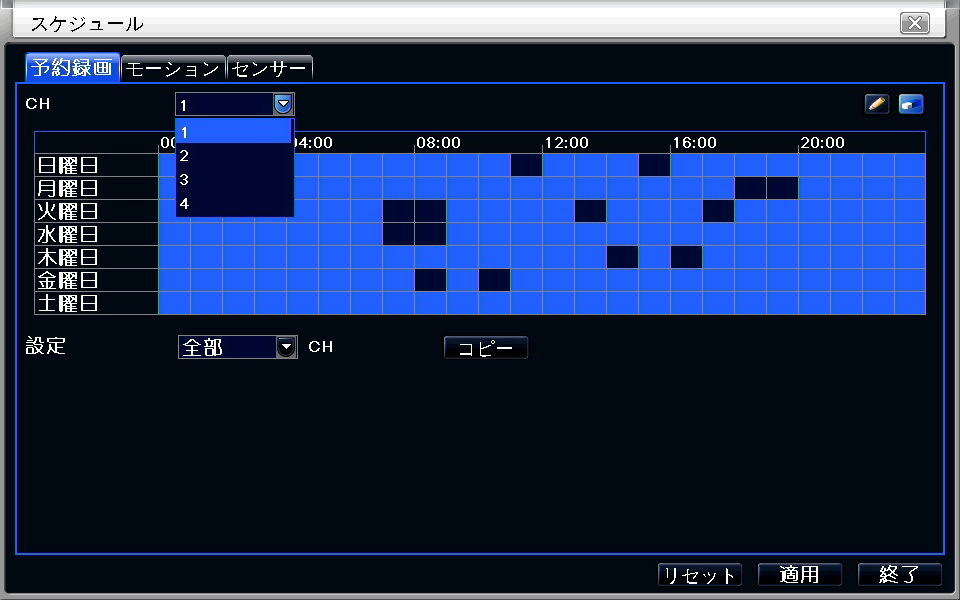The image size is (960, 600).
Task: Enable the dark 月曜日 18:00 cell
Action: (x=751, y=188)
